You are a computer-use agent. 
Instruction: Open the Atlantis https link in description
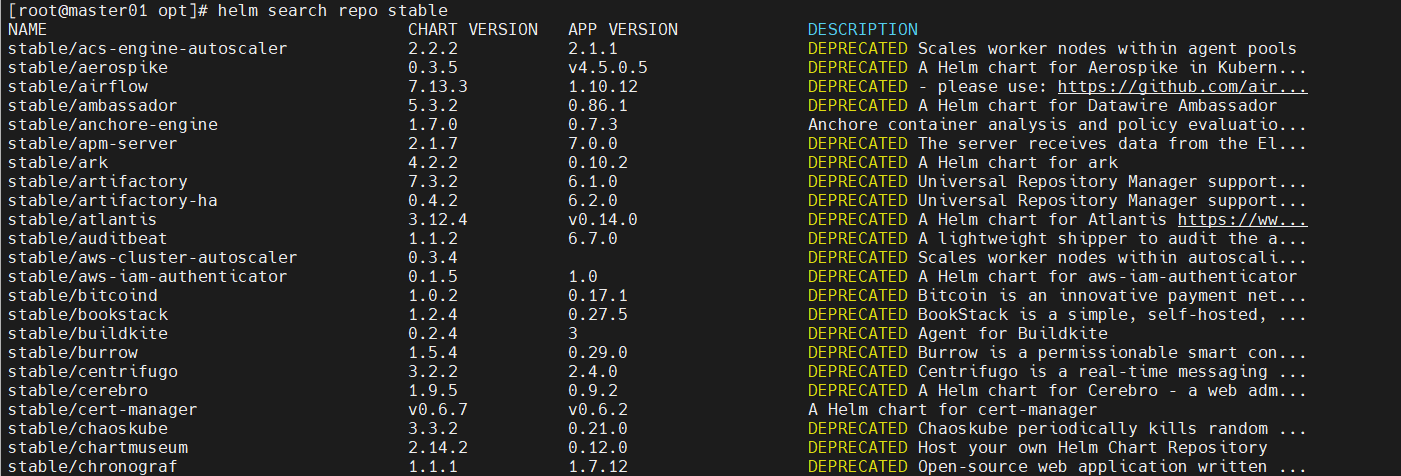point(1242,219)
